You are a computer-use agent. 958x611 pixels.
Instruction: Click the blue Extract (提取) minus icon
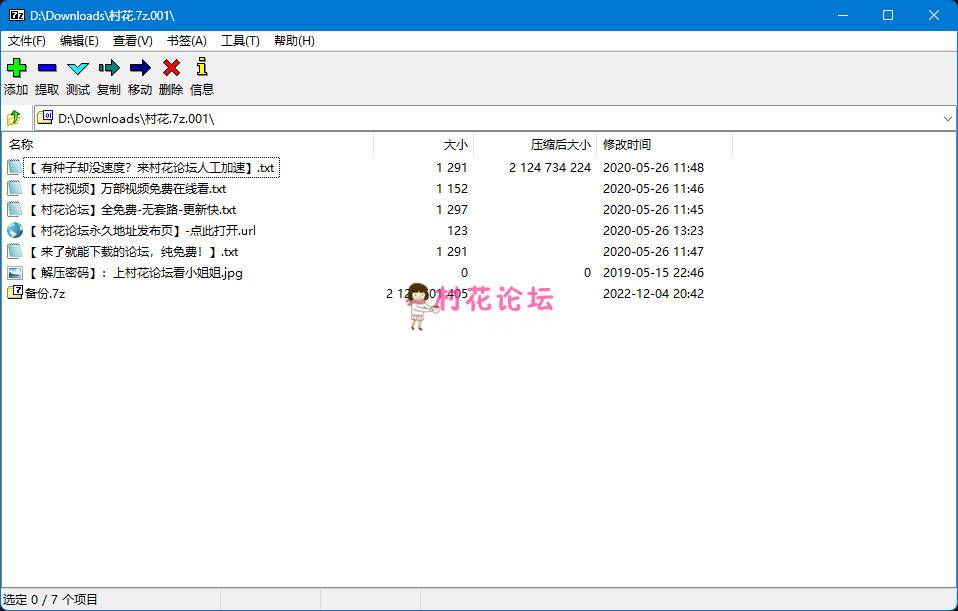coord(47,68)
